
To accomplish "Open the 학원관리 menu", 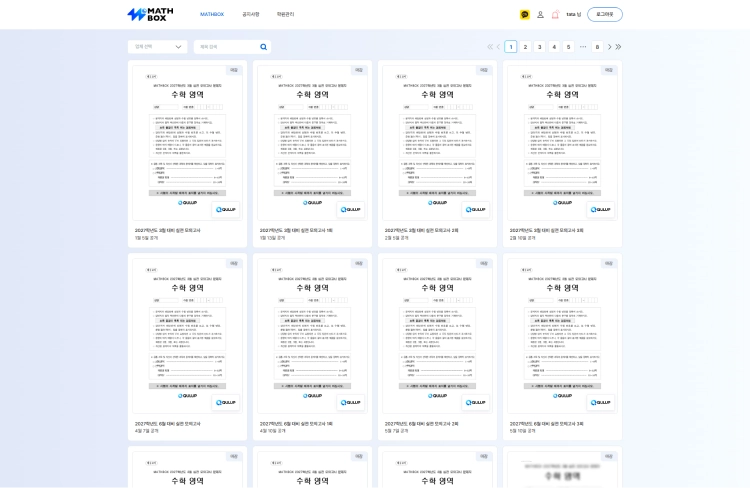I will click(x=286, y=14).
